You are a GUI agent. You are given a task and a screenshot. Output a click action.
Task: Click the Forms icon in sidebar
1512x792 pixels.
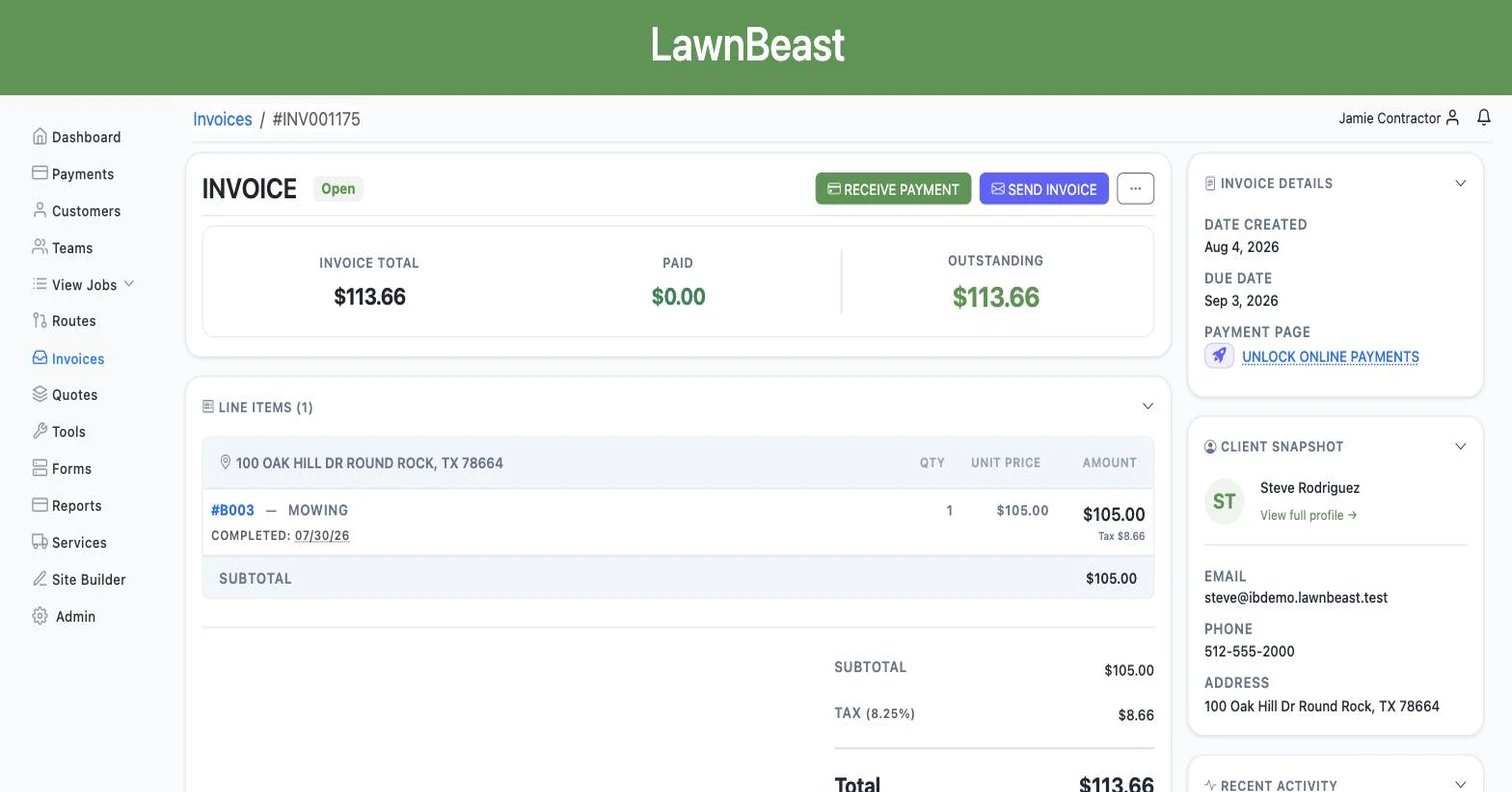(40, 468)
